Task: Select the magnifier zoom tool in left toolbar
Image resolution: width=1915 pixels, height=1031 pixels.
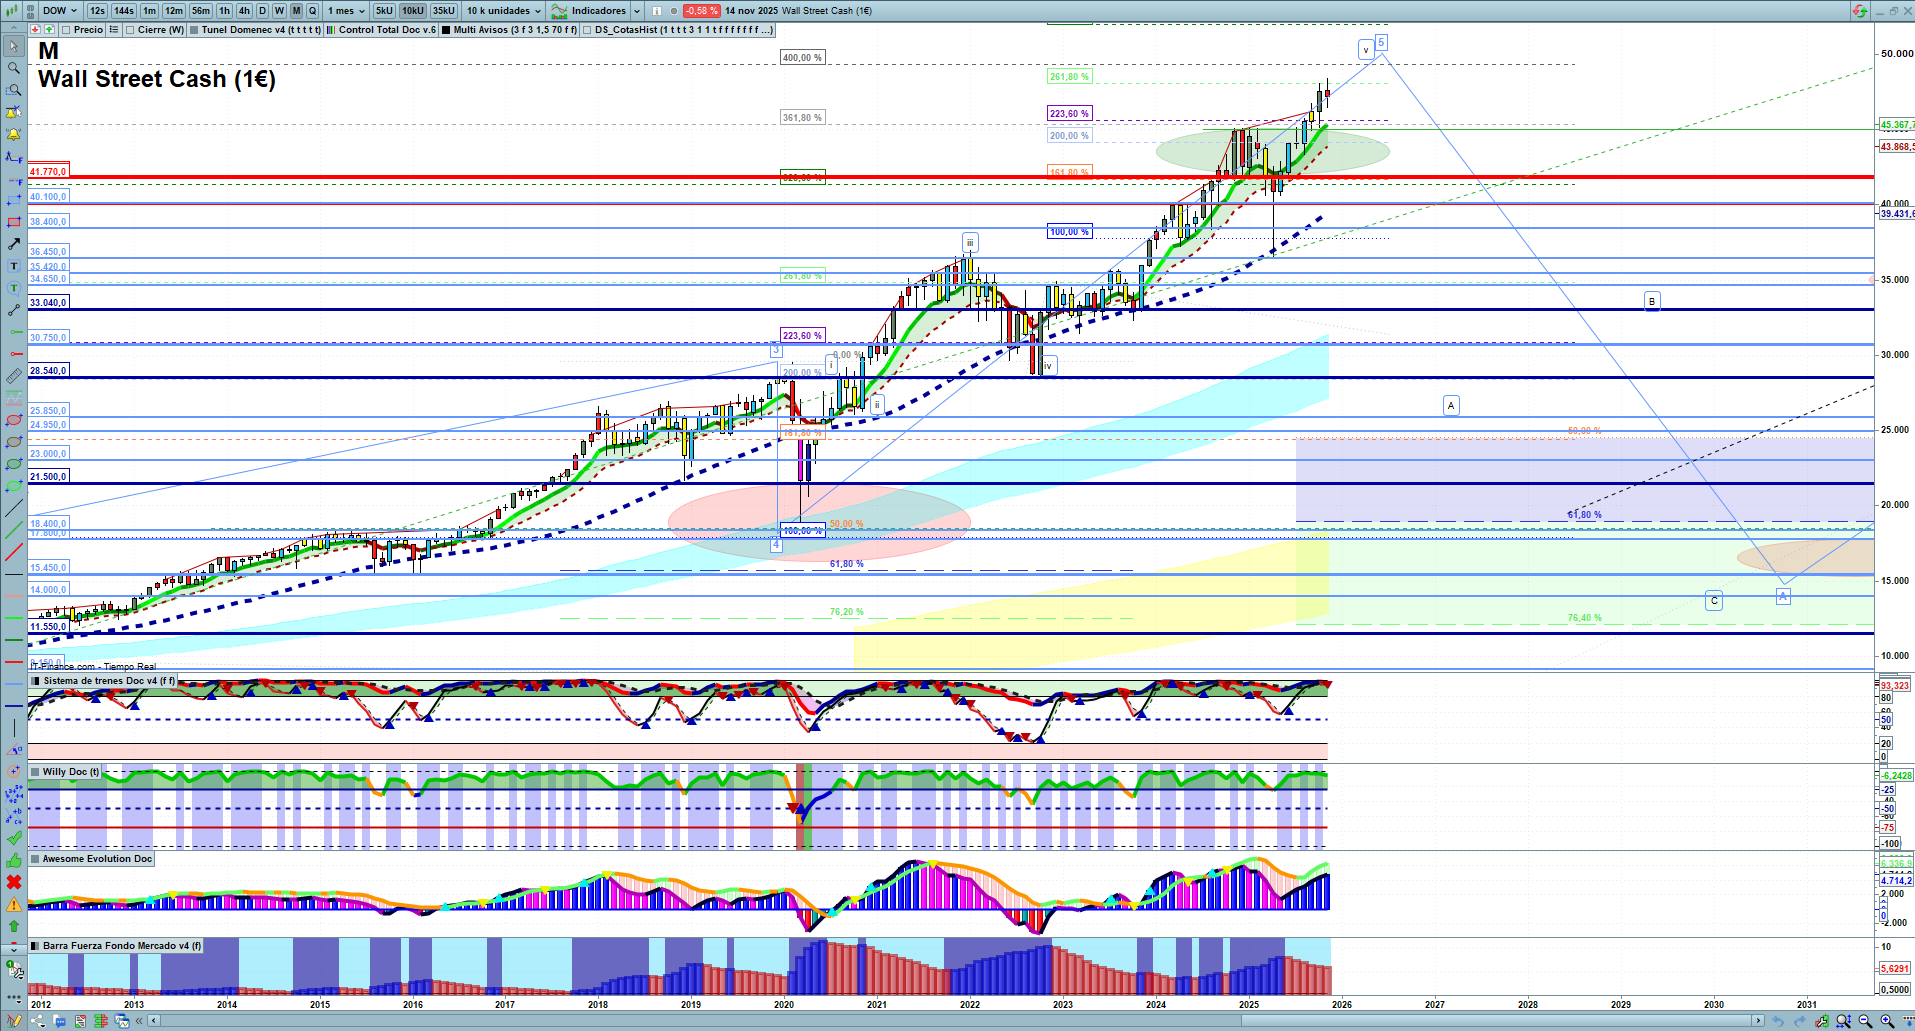Action: click(x=13, y=68)
